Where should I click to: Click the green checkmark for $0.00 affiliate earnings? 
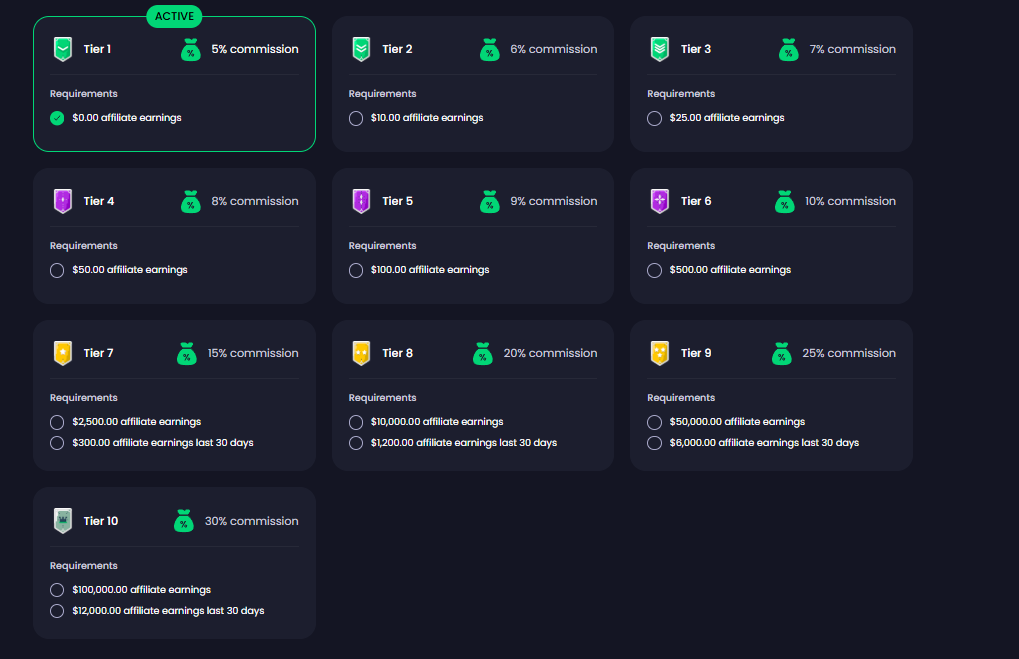[x=57, y=118]
